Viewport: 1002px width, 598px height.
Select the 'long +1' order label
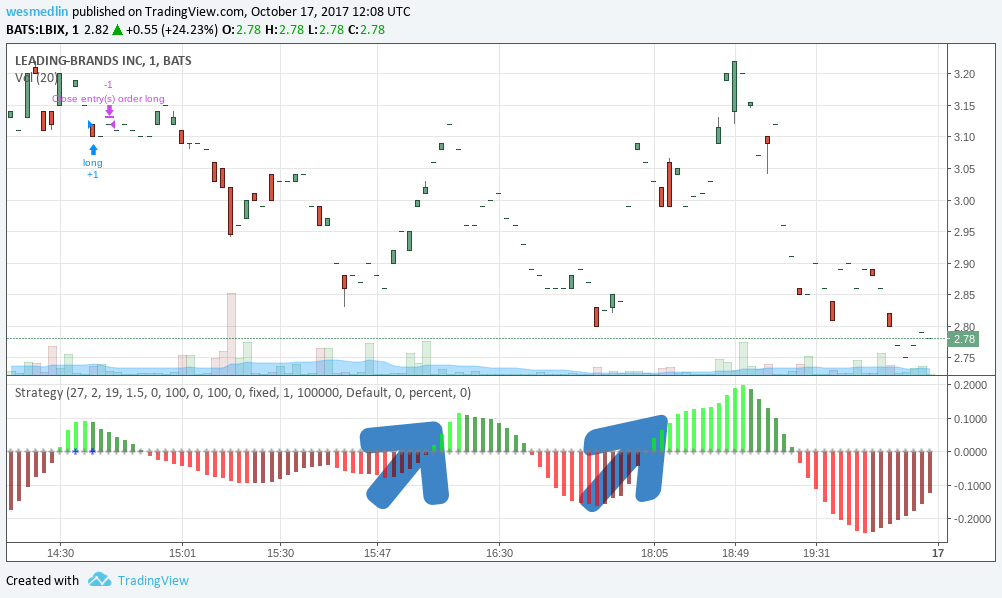[93, 168]
